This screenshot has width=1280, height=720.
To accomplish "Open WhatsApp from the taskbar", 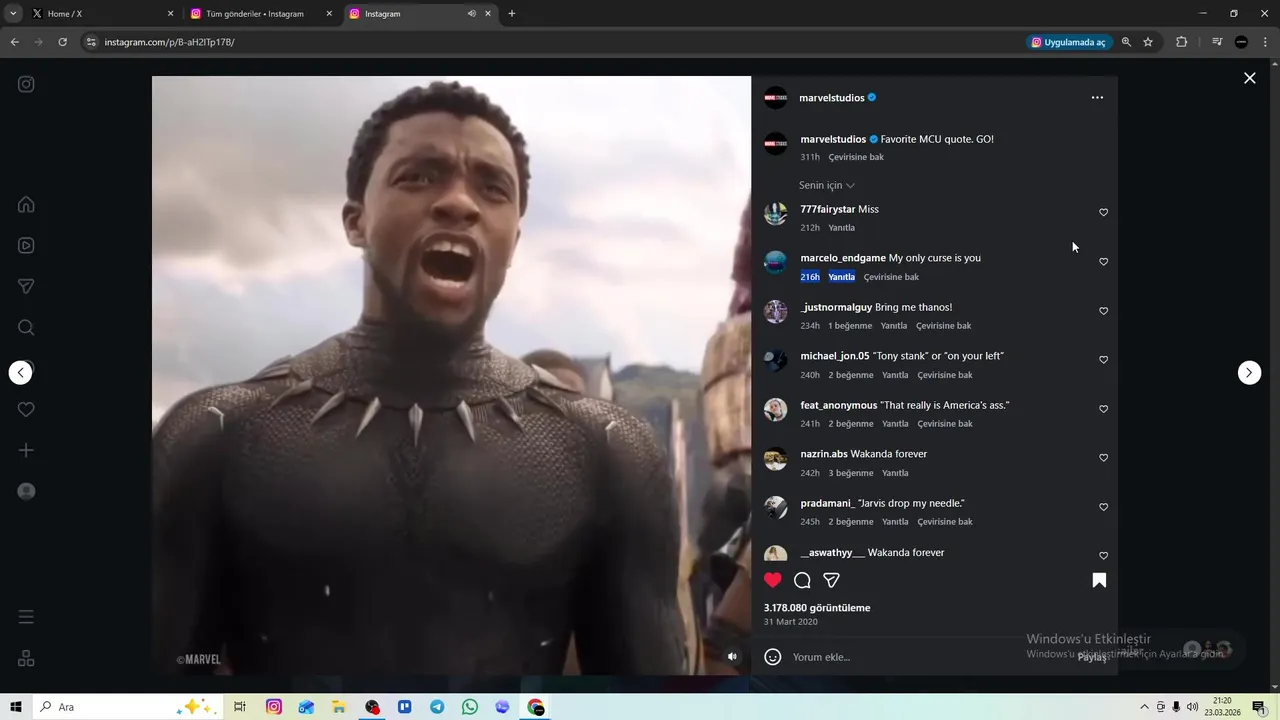I will pos(470,707).
